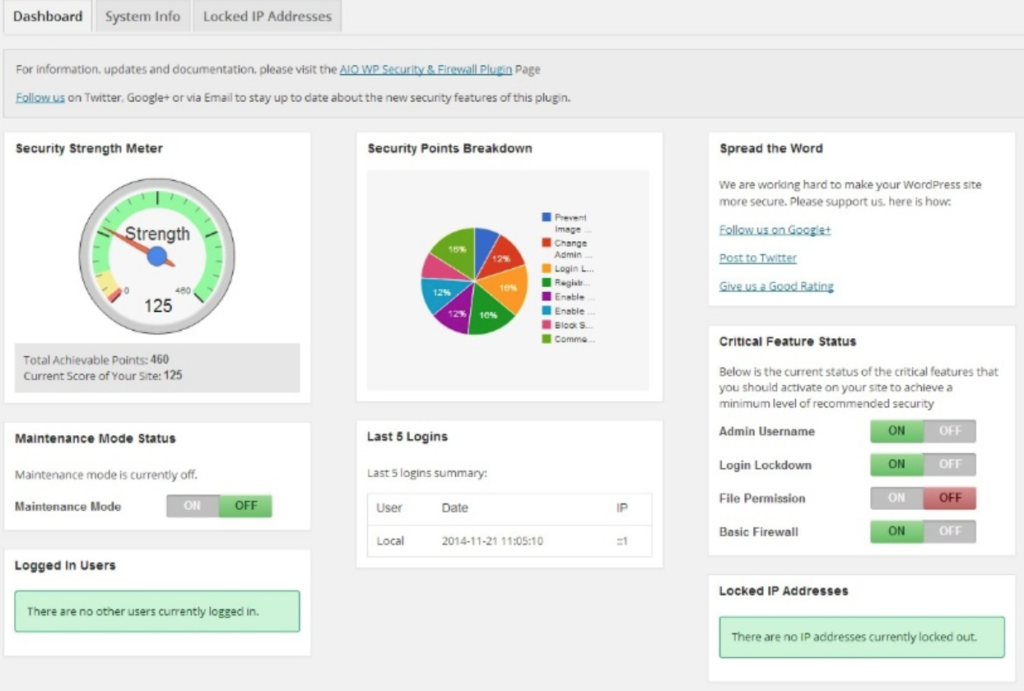
Task: Toggle the Maintenance Mode switch
Action: click(x=219, y=506)
